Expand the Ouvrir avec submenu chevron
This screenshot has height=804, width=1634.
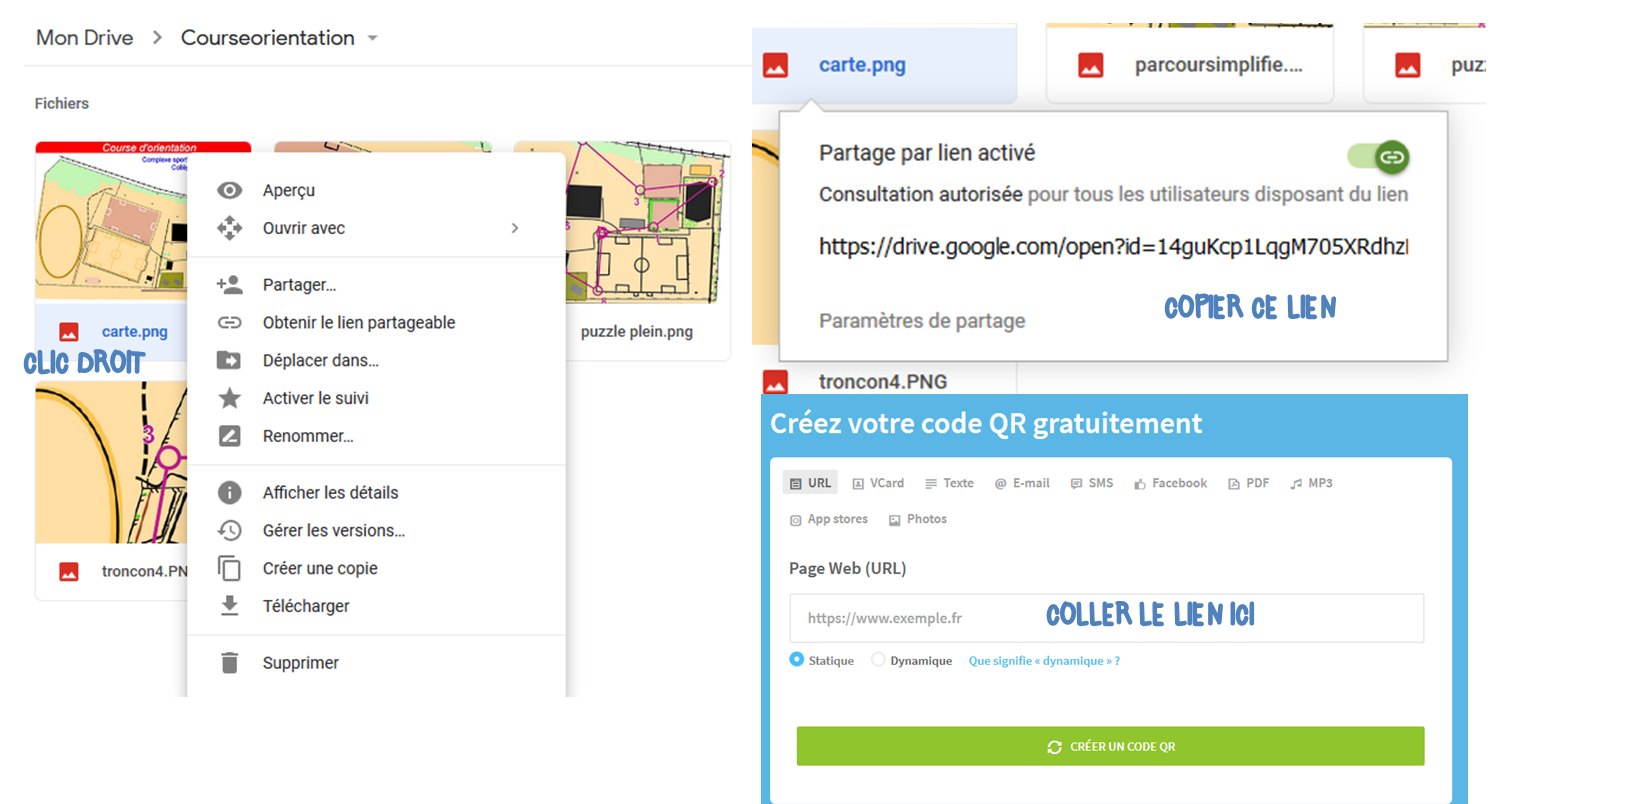(x=515, y=228)
